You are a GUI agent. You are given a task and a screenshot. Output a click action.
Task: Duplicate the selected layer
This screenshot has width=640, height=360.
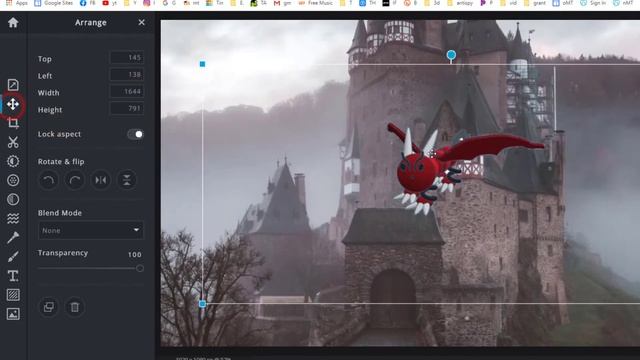tap(49, 307)
